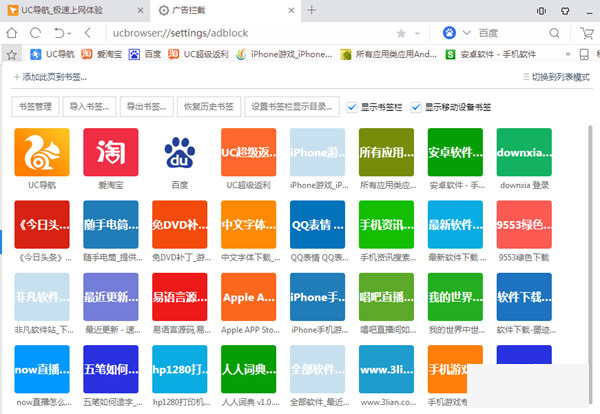This screenshot has height=414, width=600.
Task: Open the 安卓软件 green tile
Action: tap(455, 152)
